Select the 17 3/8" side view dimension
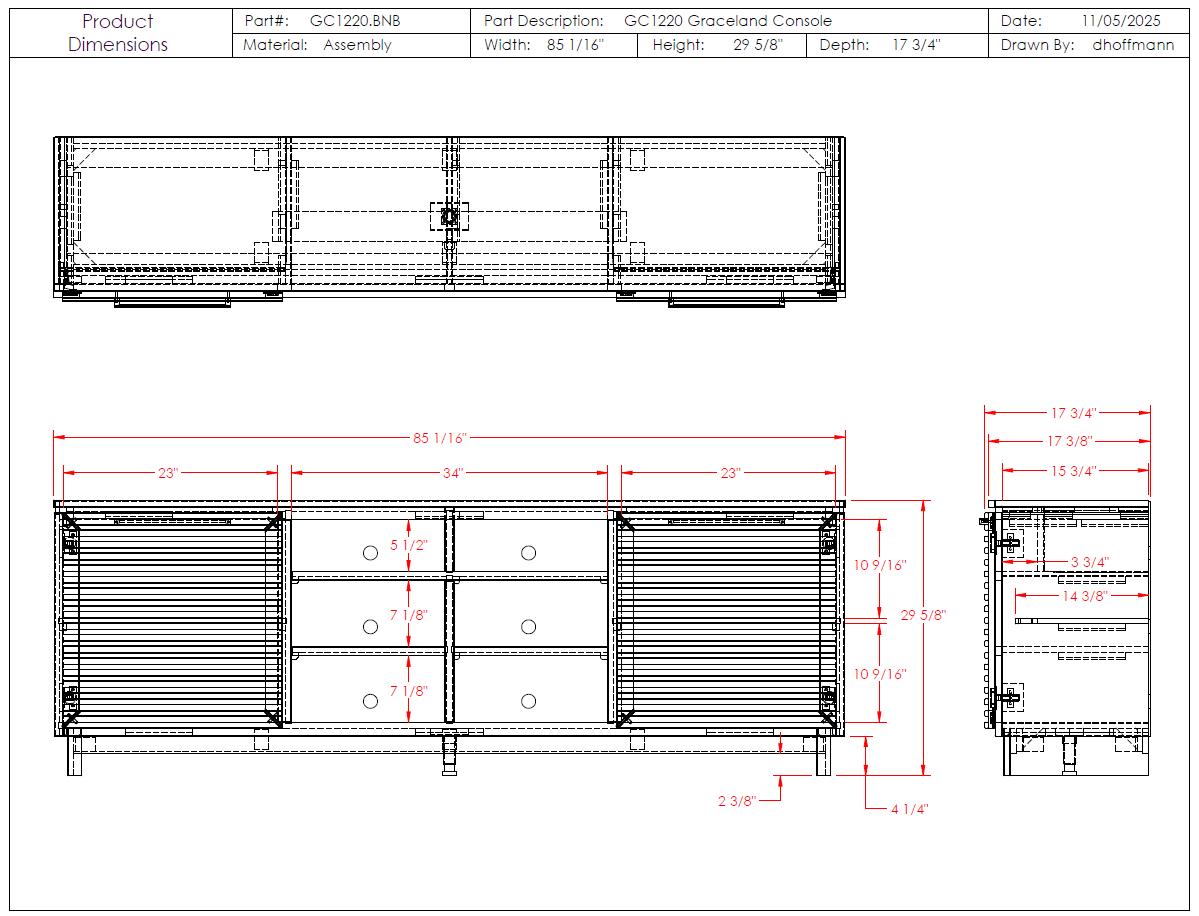This screenshot has height=916, width=1199. tap(1071, 440)
